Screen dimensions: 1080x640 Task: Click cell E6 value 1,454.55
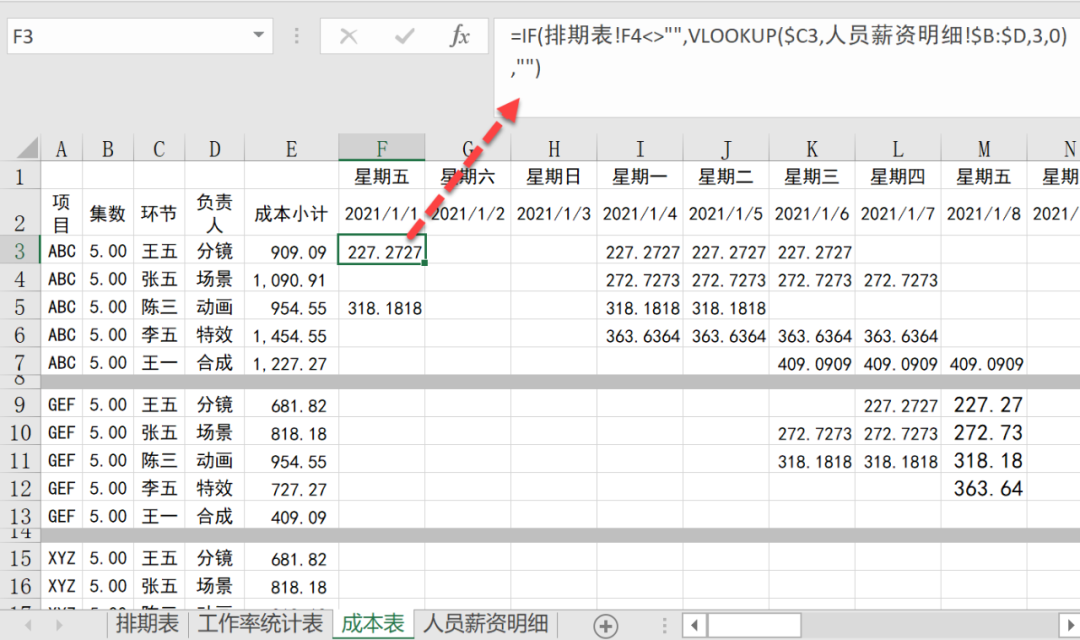point(291,336)
